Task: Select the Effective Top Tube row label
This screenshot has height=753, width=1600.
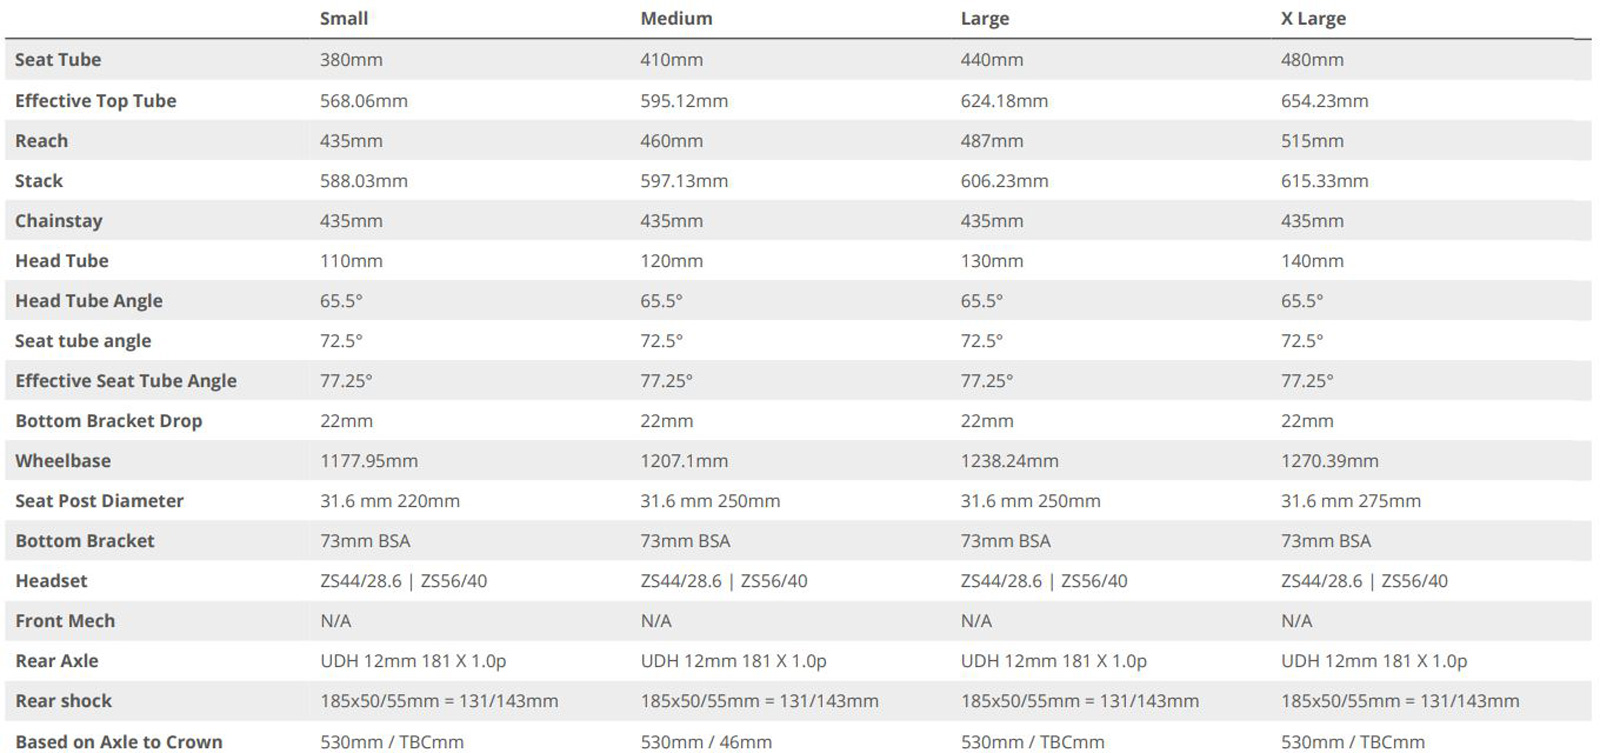Action: 96,101
